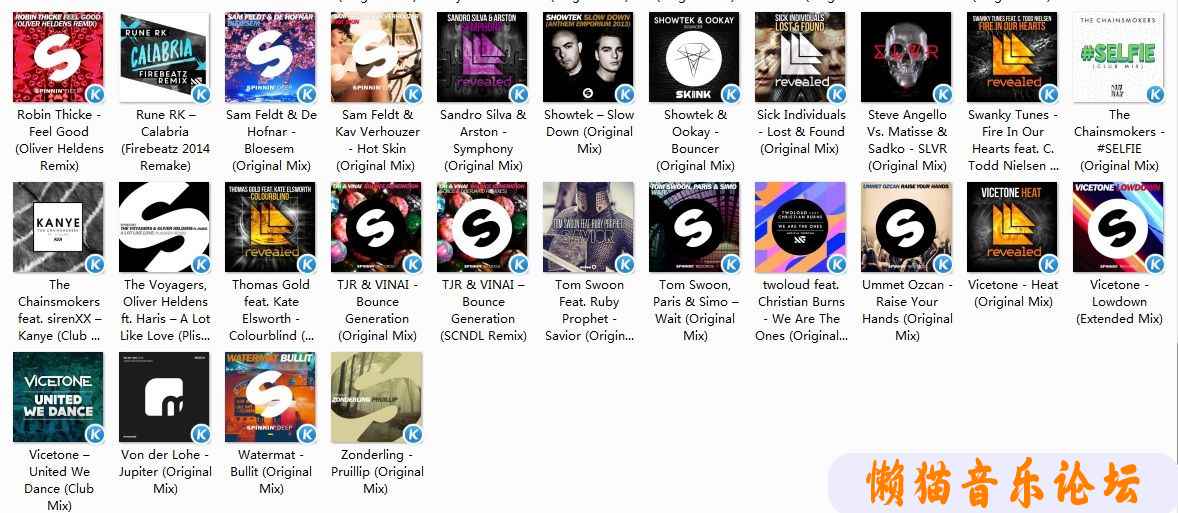Select Zonderling Pruillip track thumbnail
The height and width of the screenshot is (513, 1178).
click(x=376, y=397)
